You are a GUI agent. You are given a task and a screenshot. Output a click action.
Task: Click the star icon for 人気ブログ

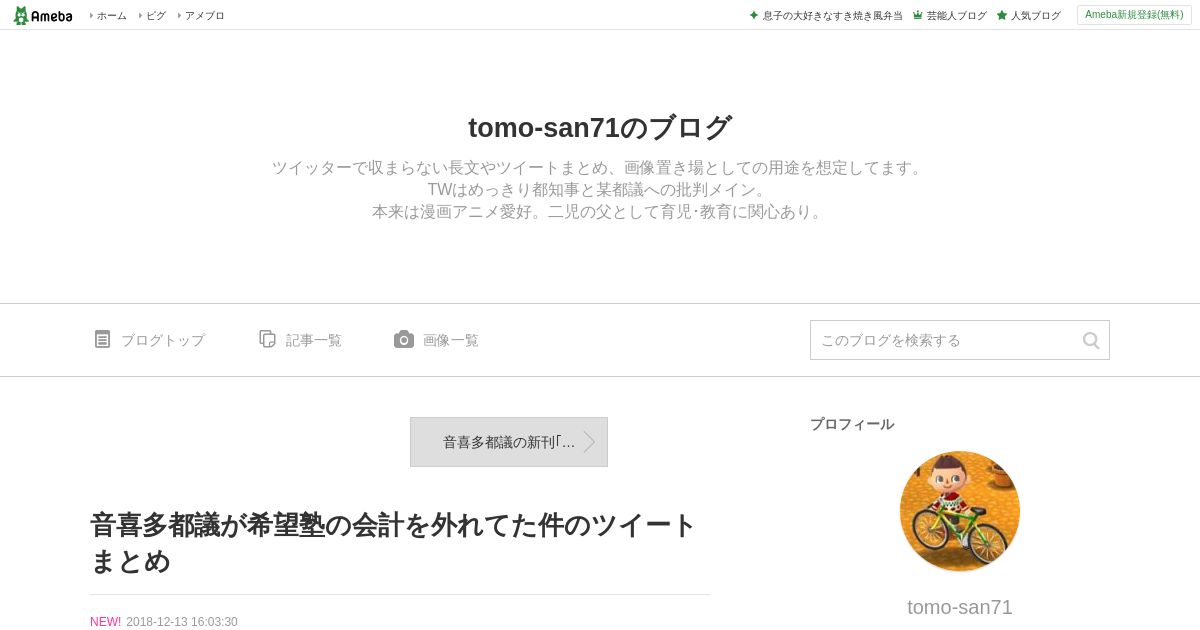1002,15
